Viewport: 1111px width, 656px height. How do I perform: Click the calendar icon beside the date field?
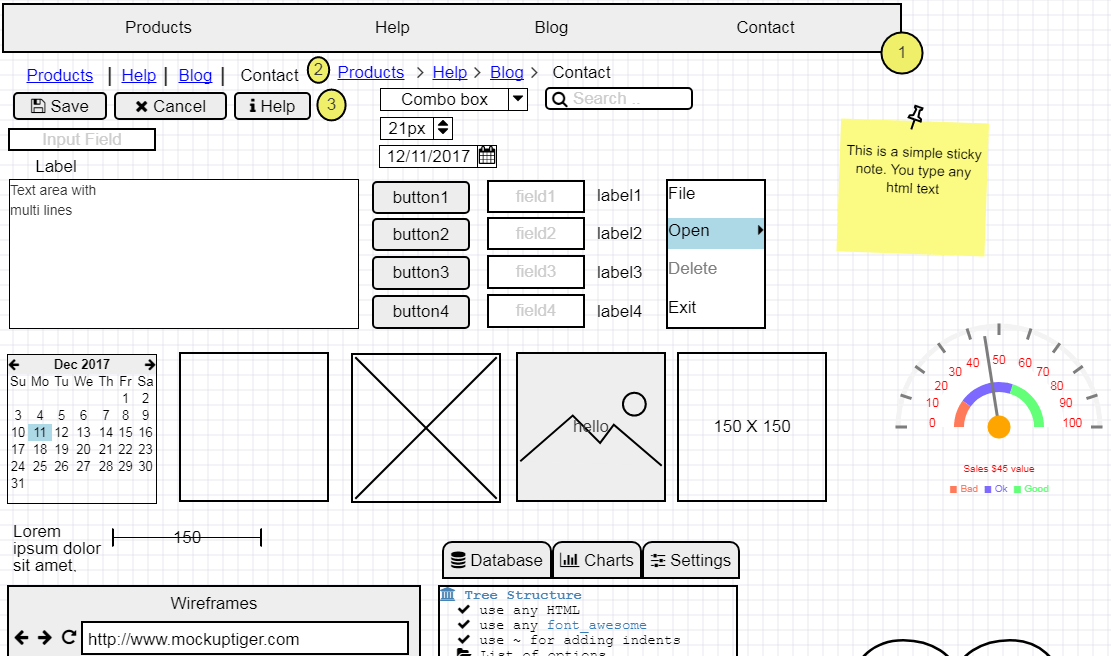click(x=487, y=155)
